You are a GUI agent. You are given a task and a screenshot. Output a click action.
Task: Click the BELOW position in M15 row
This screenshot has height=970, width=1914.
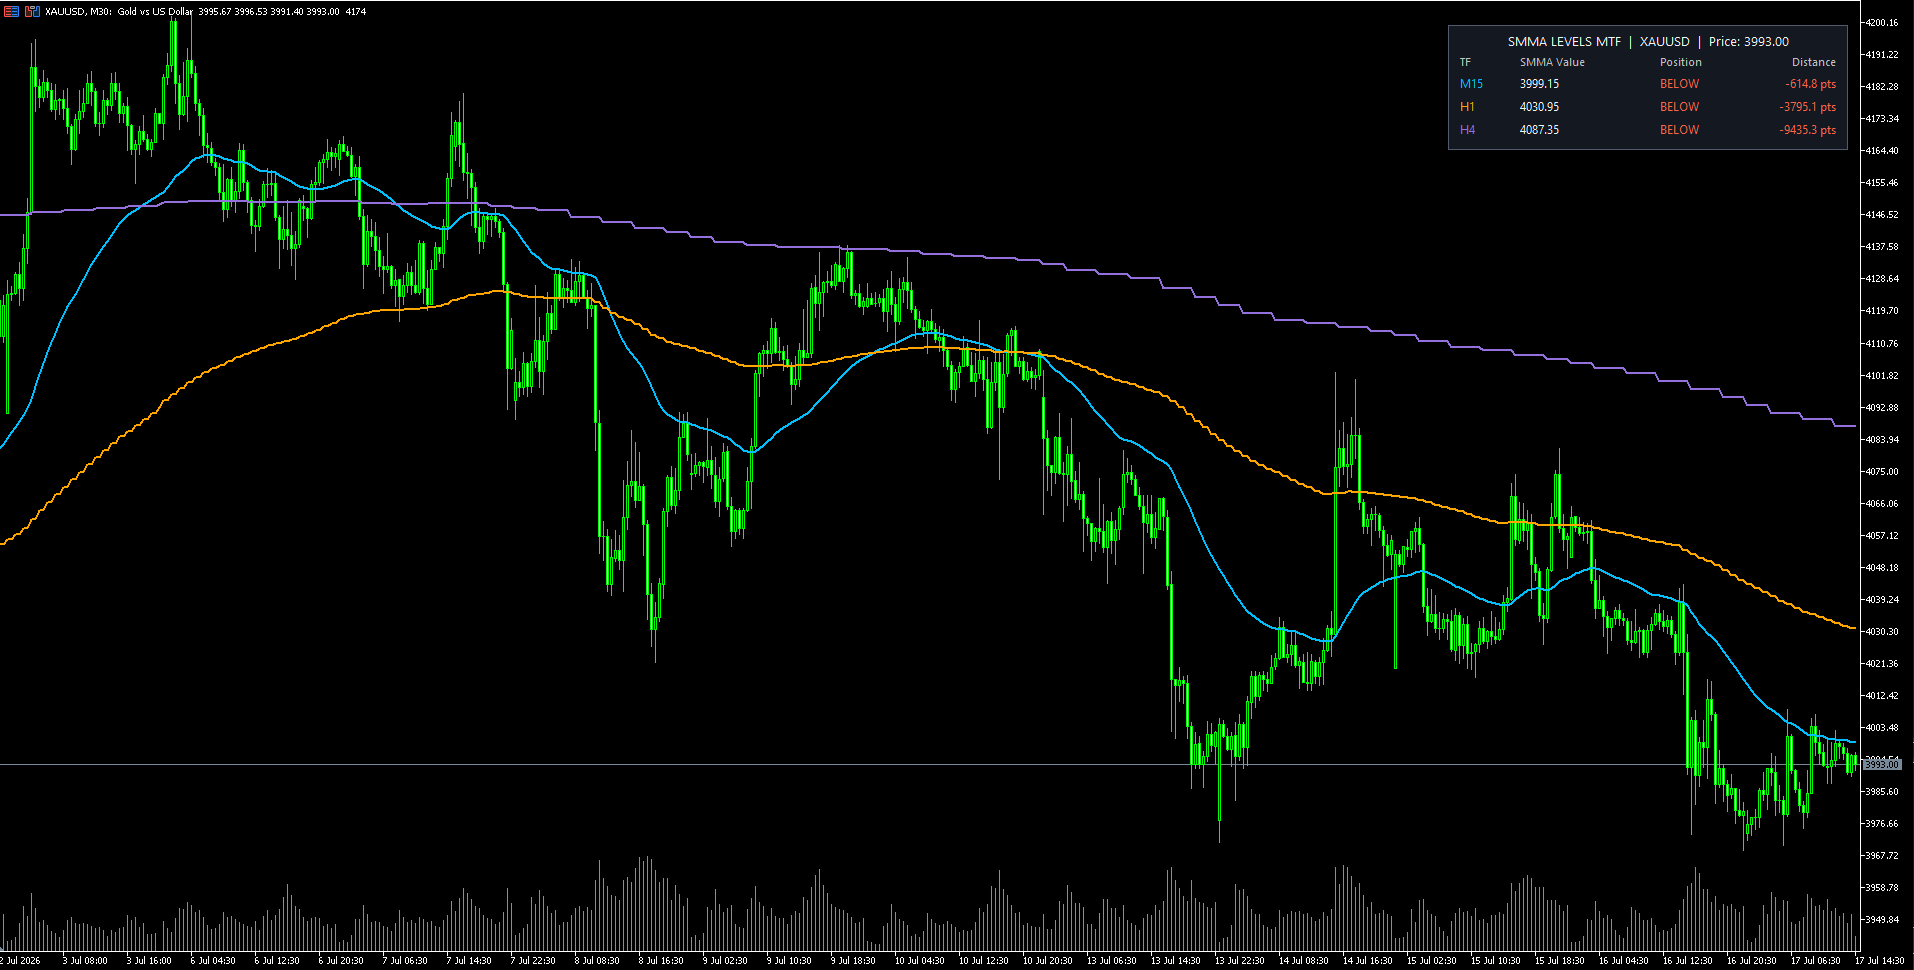point(1679,84)
